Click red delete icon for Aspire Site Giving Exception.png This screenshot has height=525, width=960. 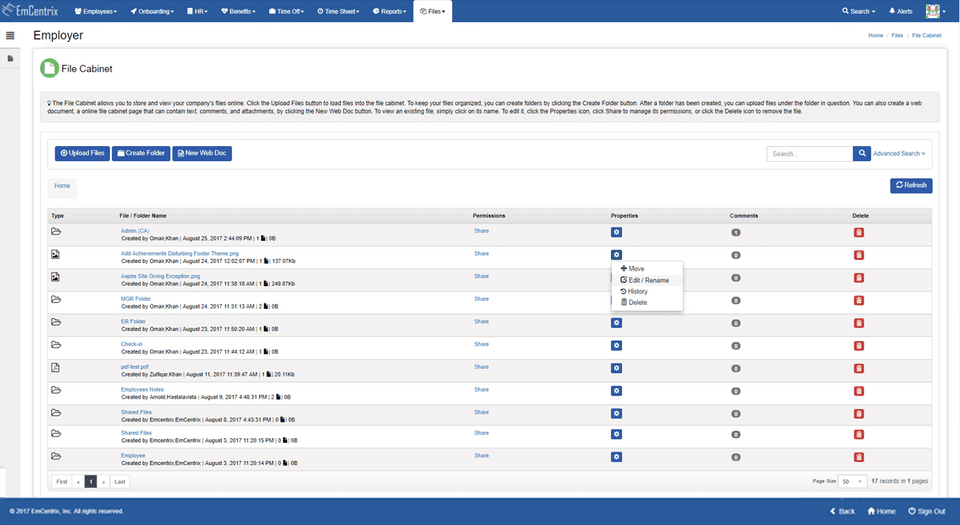pos(859,278)
